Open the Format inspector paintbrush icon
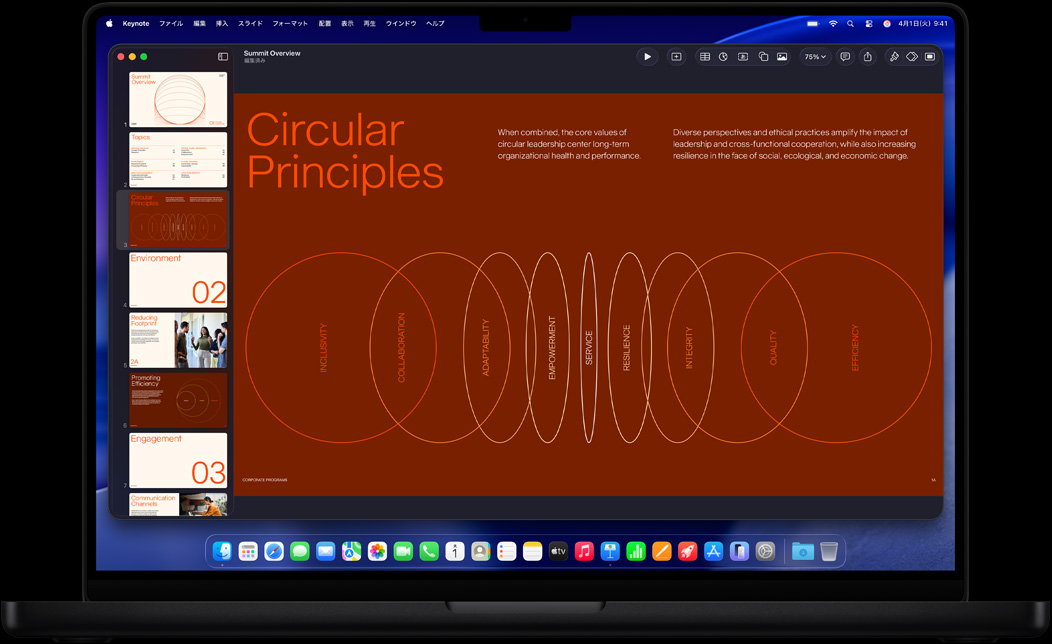Viewport: 1052px width, 644px height. (894, 56)
